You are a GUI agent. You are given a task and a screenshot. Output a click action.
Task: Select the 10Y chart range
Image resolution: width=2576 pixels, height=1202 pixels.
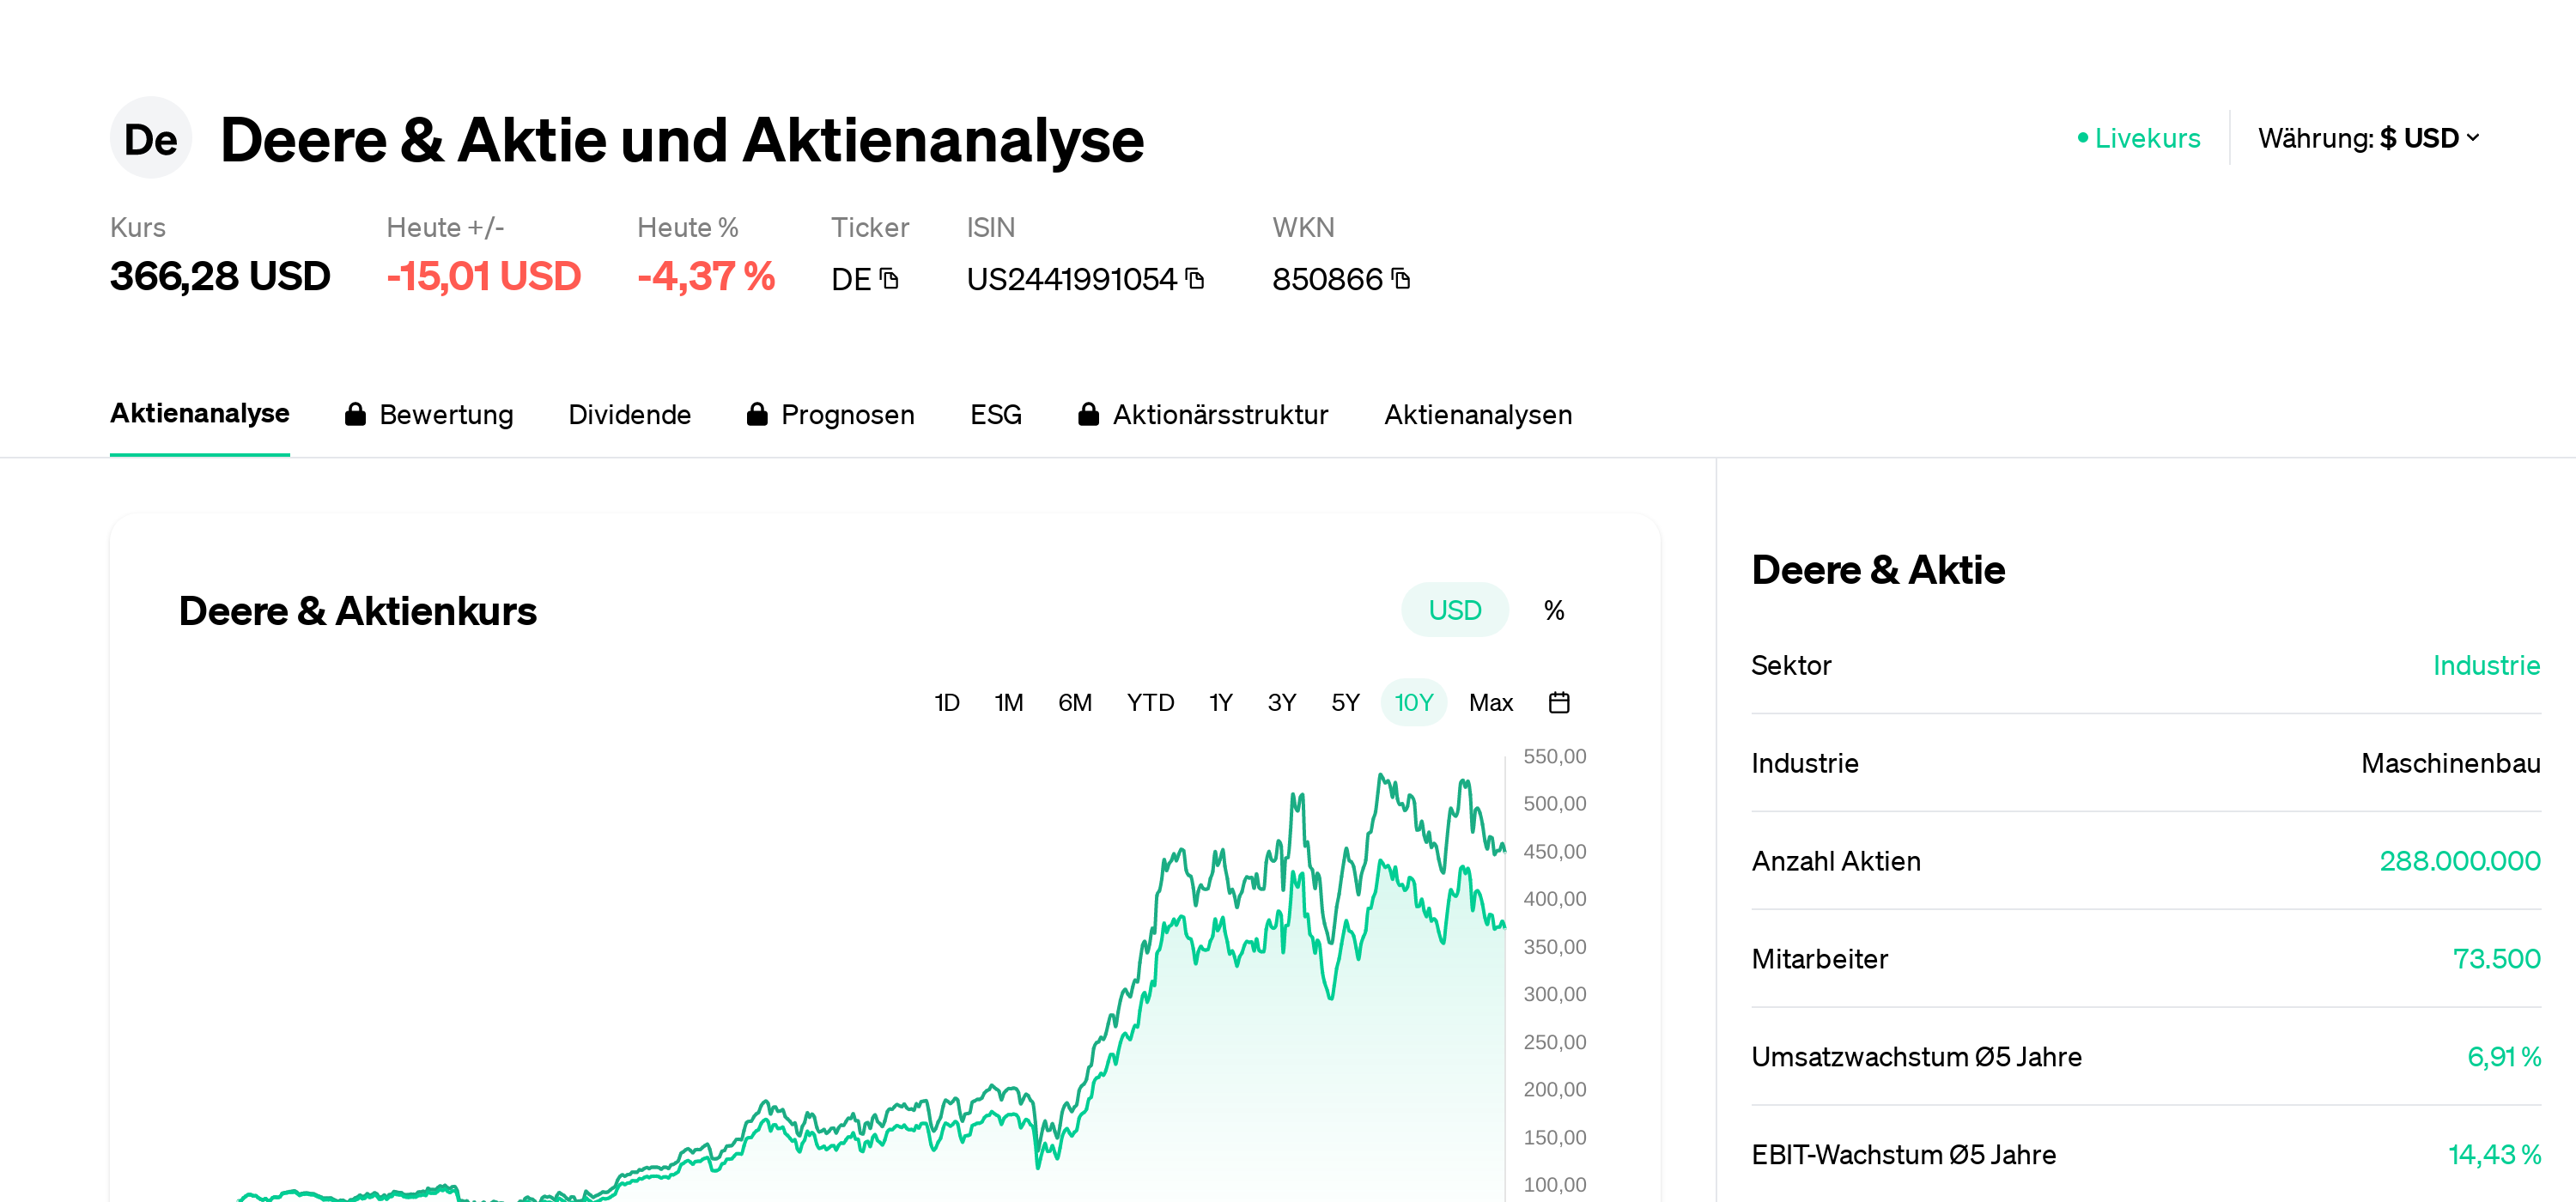(1414, 703)
